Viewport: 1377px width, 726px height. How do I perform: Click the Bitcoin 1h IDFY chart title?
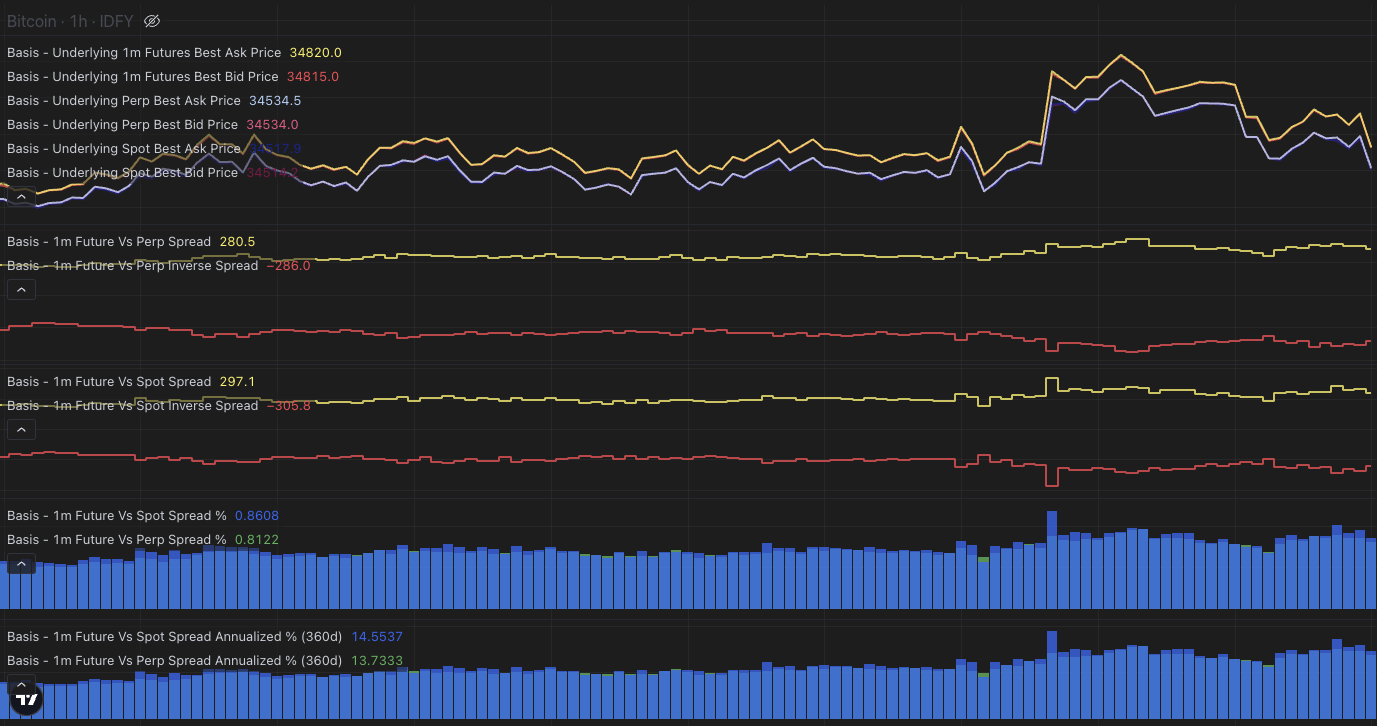tap(70, 21)
